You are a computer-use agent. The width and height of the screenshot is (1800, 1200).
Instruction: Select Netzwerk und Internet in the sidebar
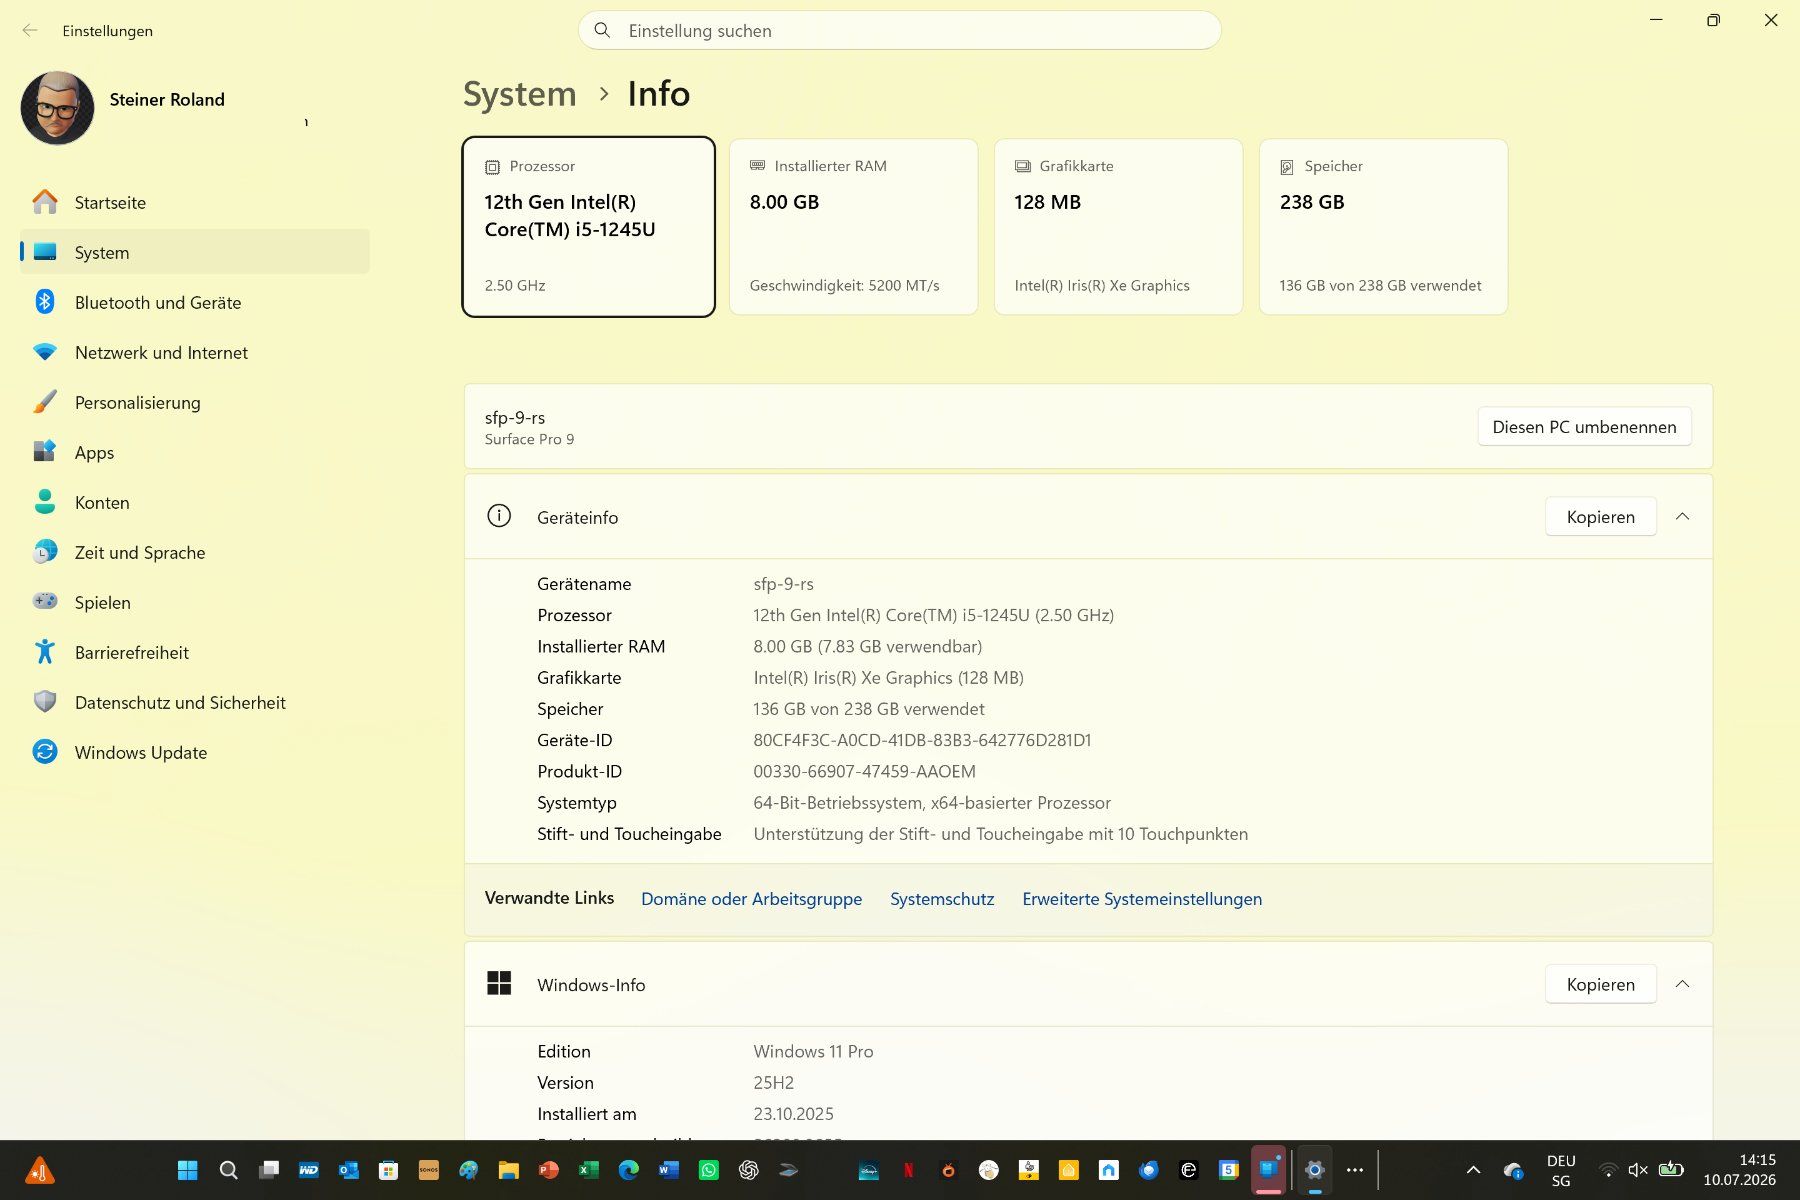coord(195,352)
